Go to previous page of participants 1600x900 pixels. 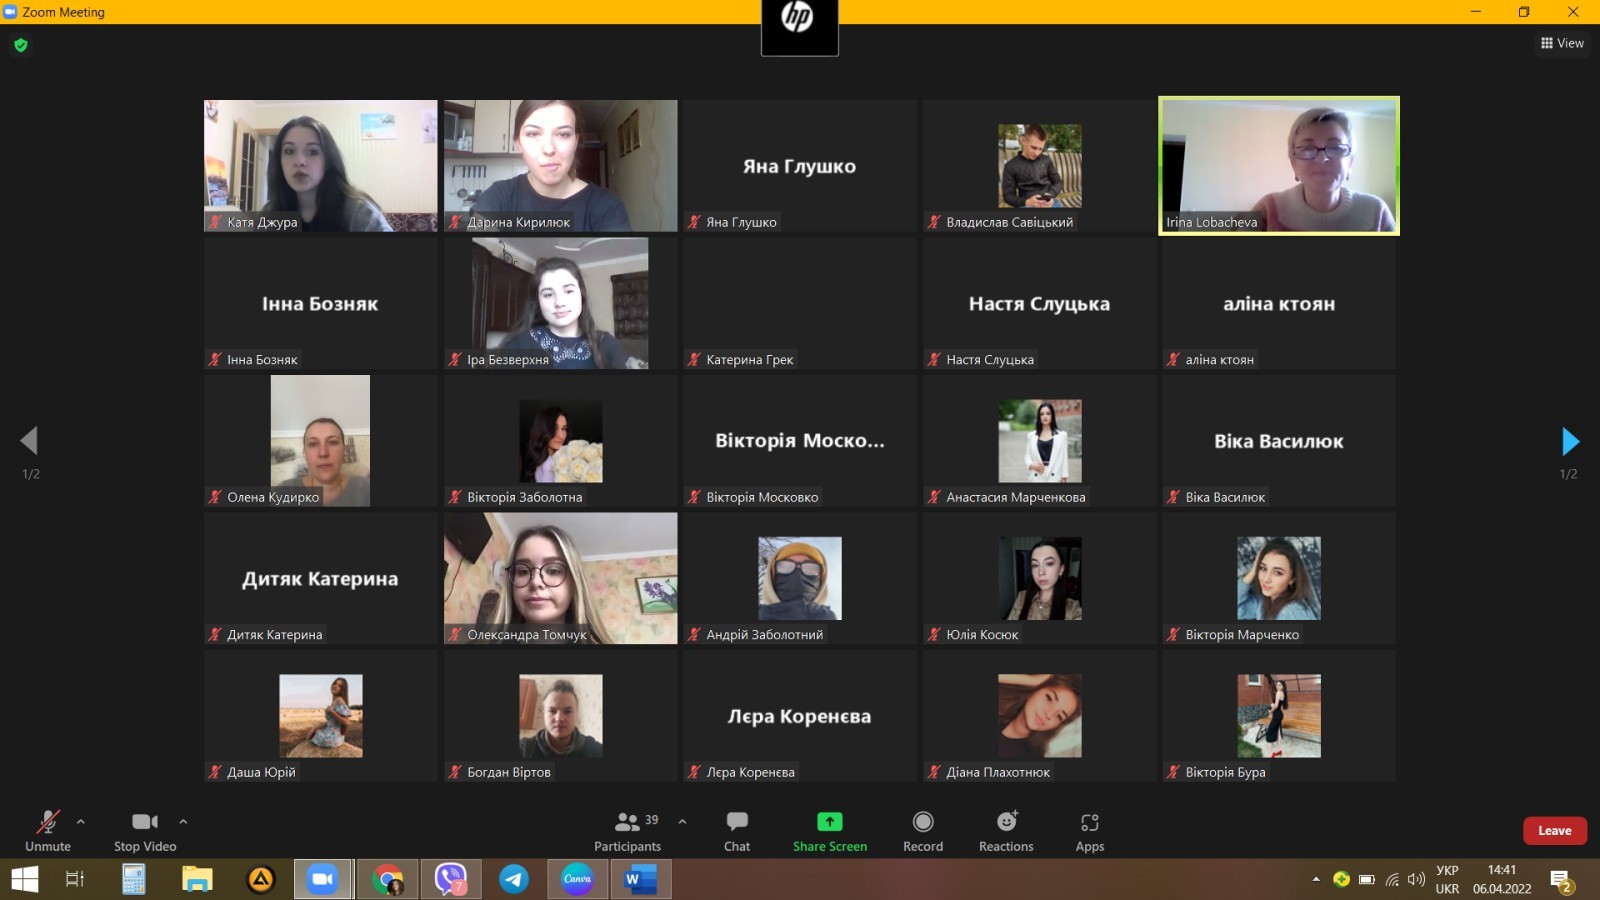pos(29,441)
